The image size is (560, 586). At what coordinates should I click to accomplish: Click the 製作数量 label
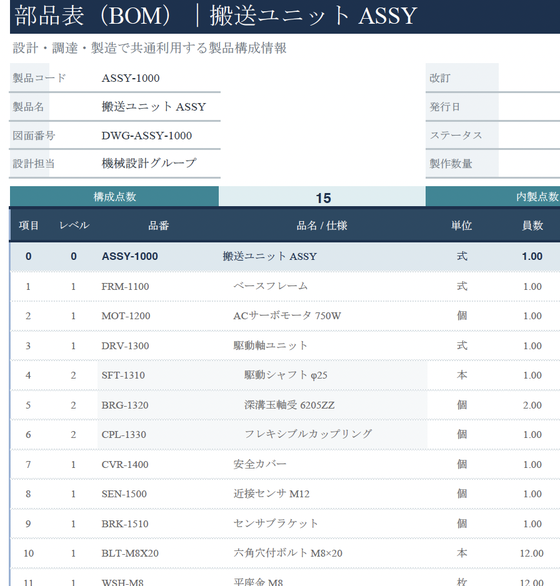tap(450, 164)
